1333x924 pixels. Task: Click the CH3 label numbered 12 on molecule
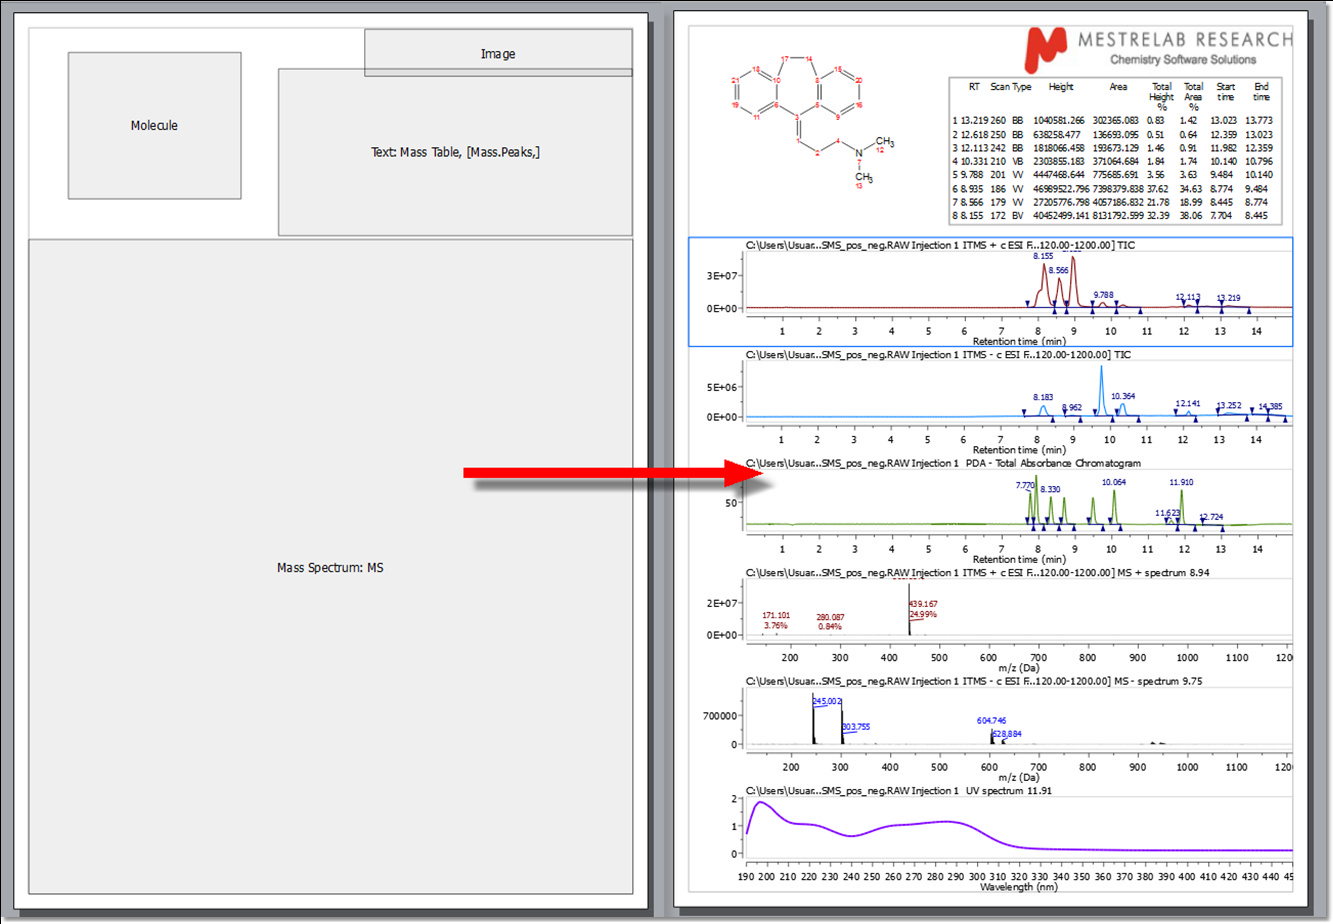884,143
